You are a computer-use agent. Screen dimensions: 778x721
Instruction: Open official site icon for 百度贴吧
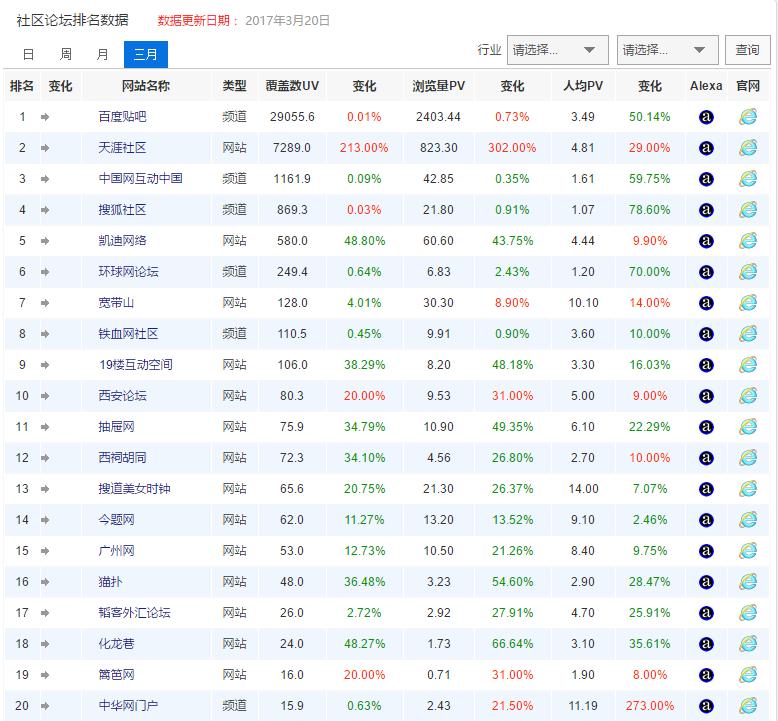pyautogui.click(x=748, y=117)
